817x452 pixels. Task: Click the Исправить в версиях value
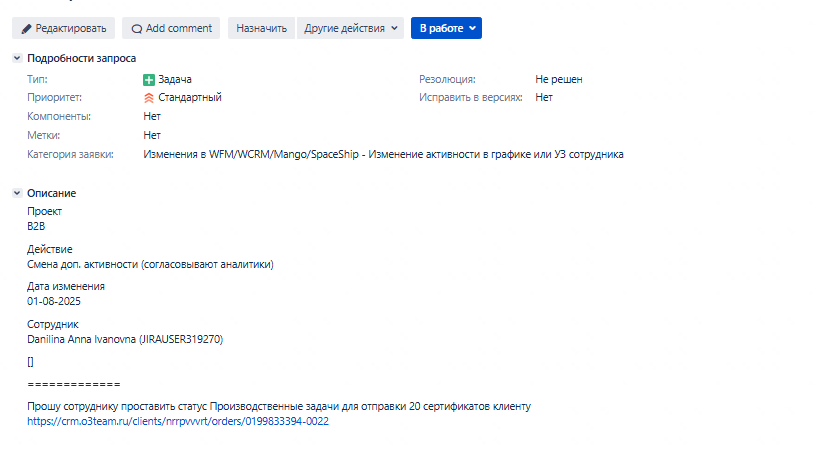(x=544, y=97)
